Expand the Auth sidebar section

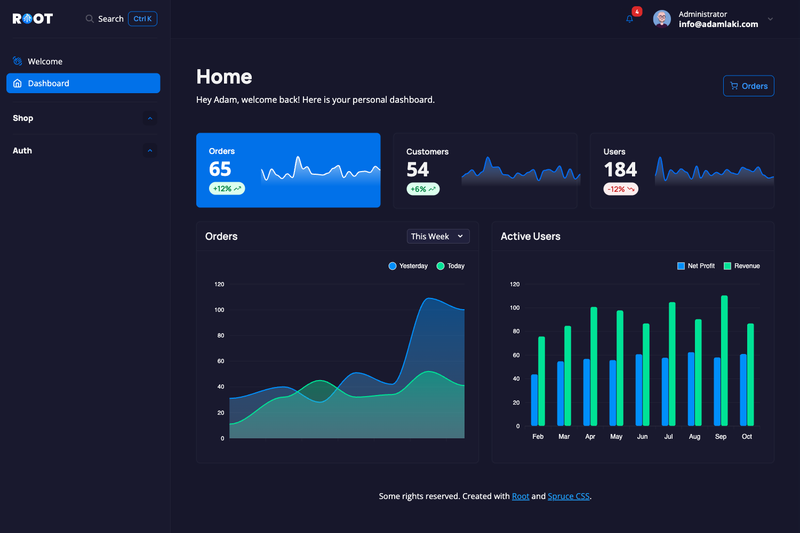[83, 150]
